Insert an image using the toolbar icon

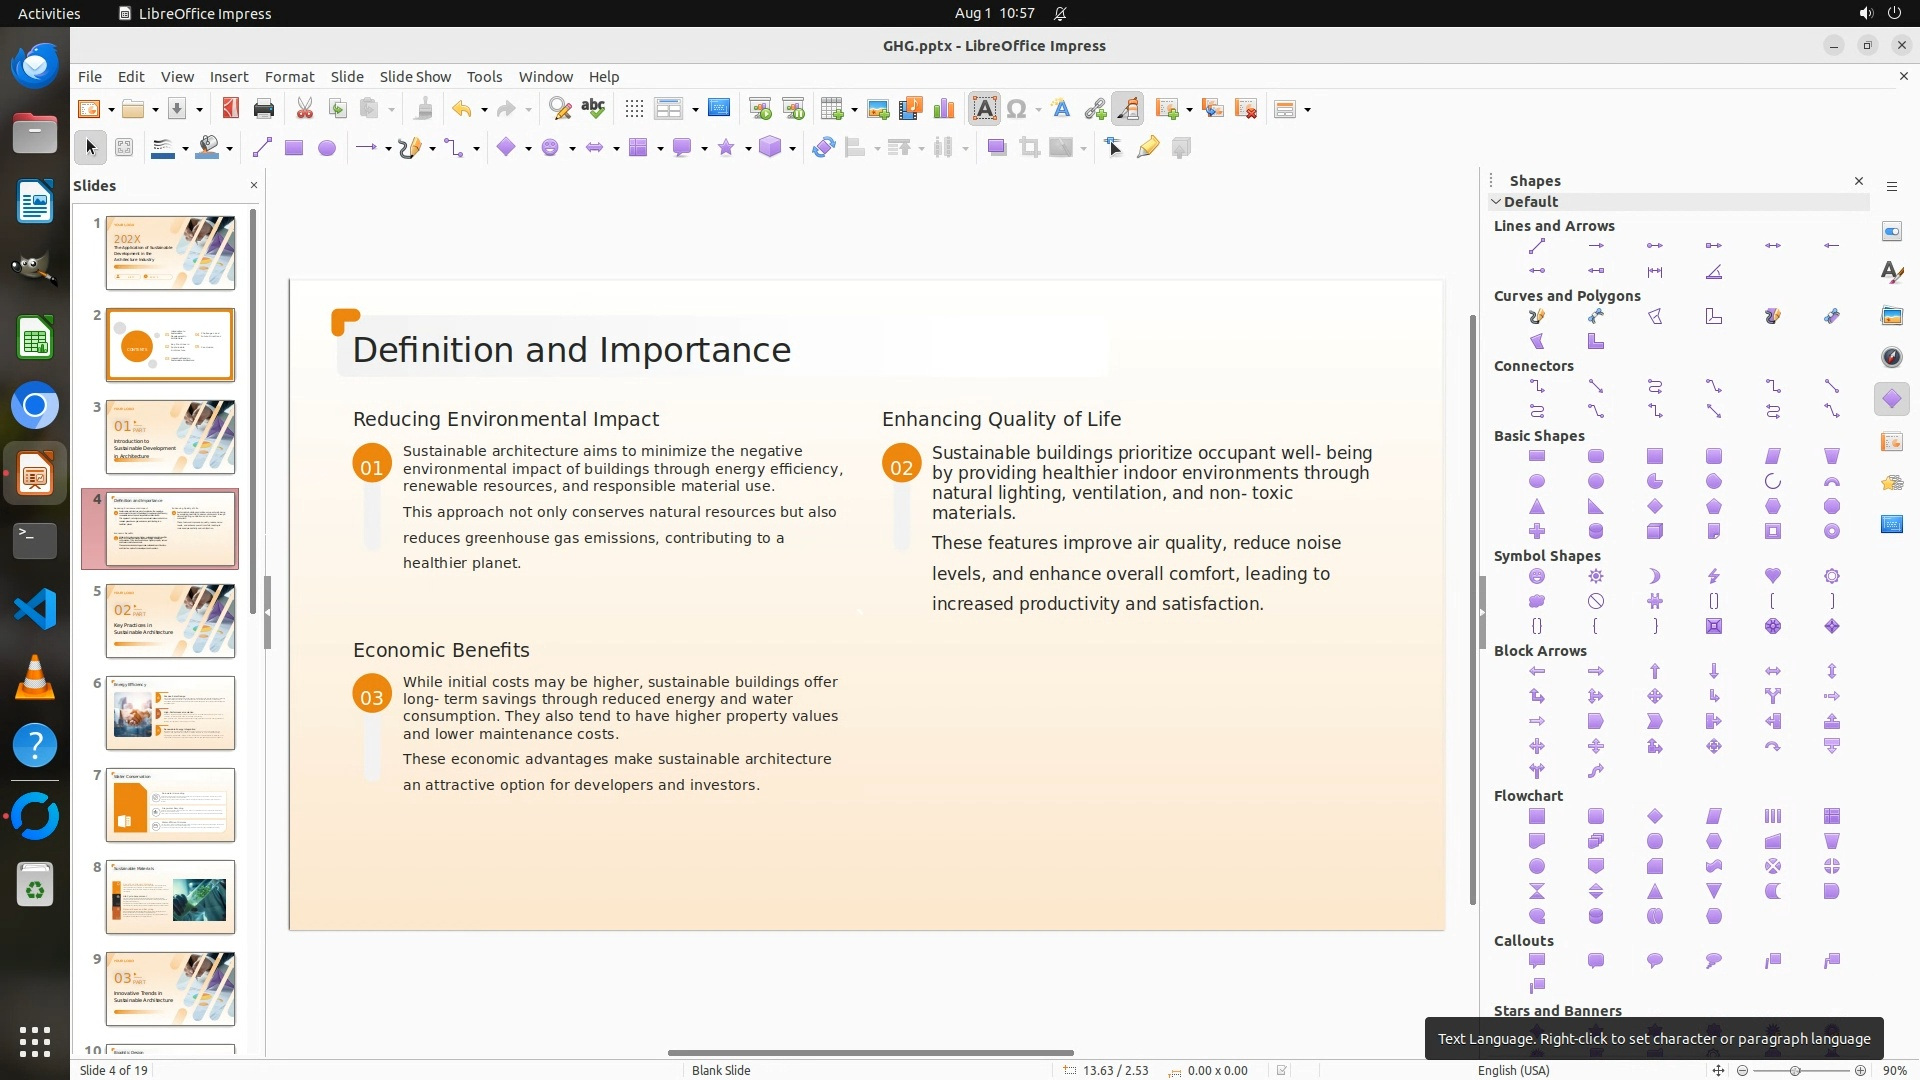(x=878, y=109)
